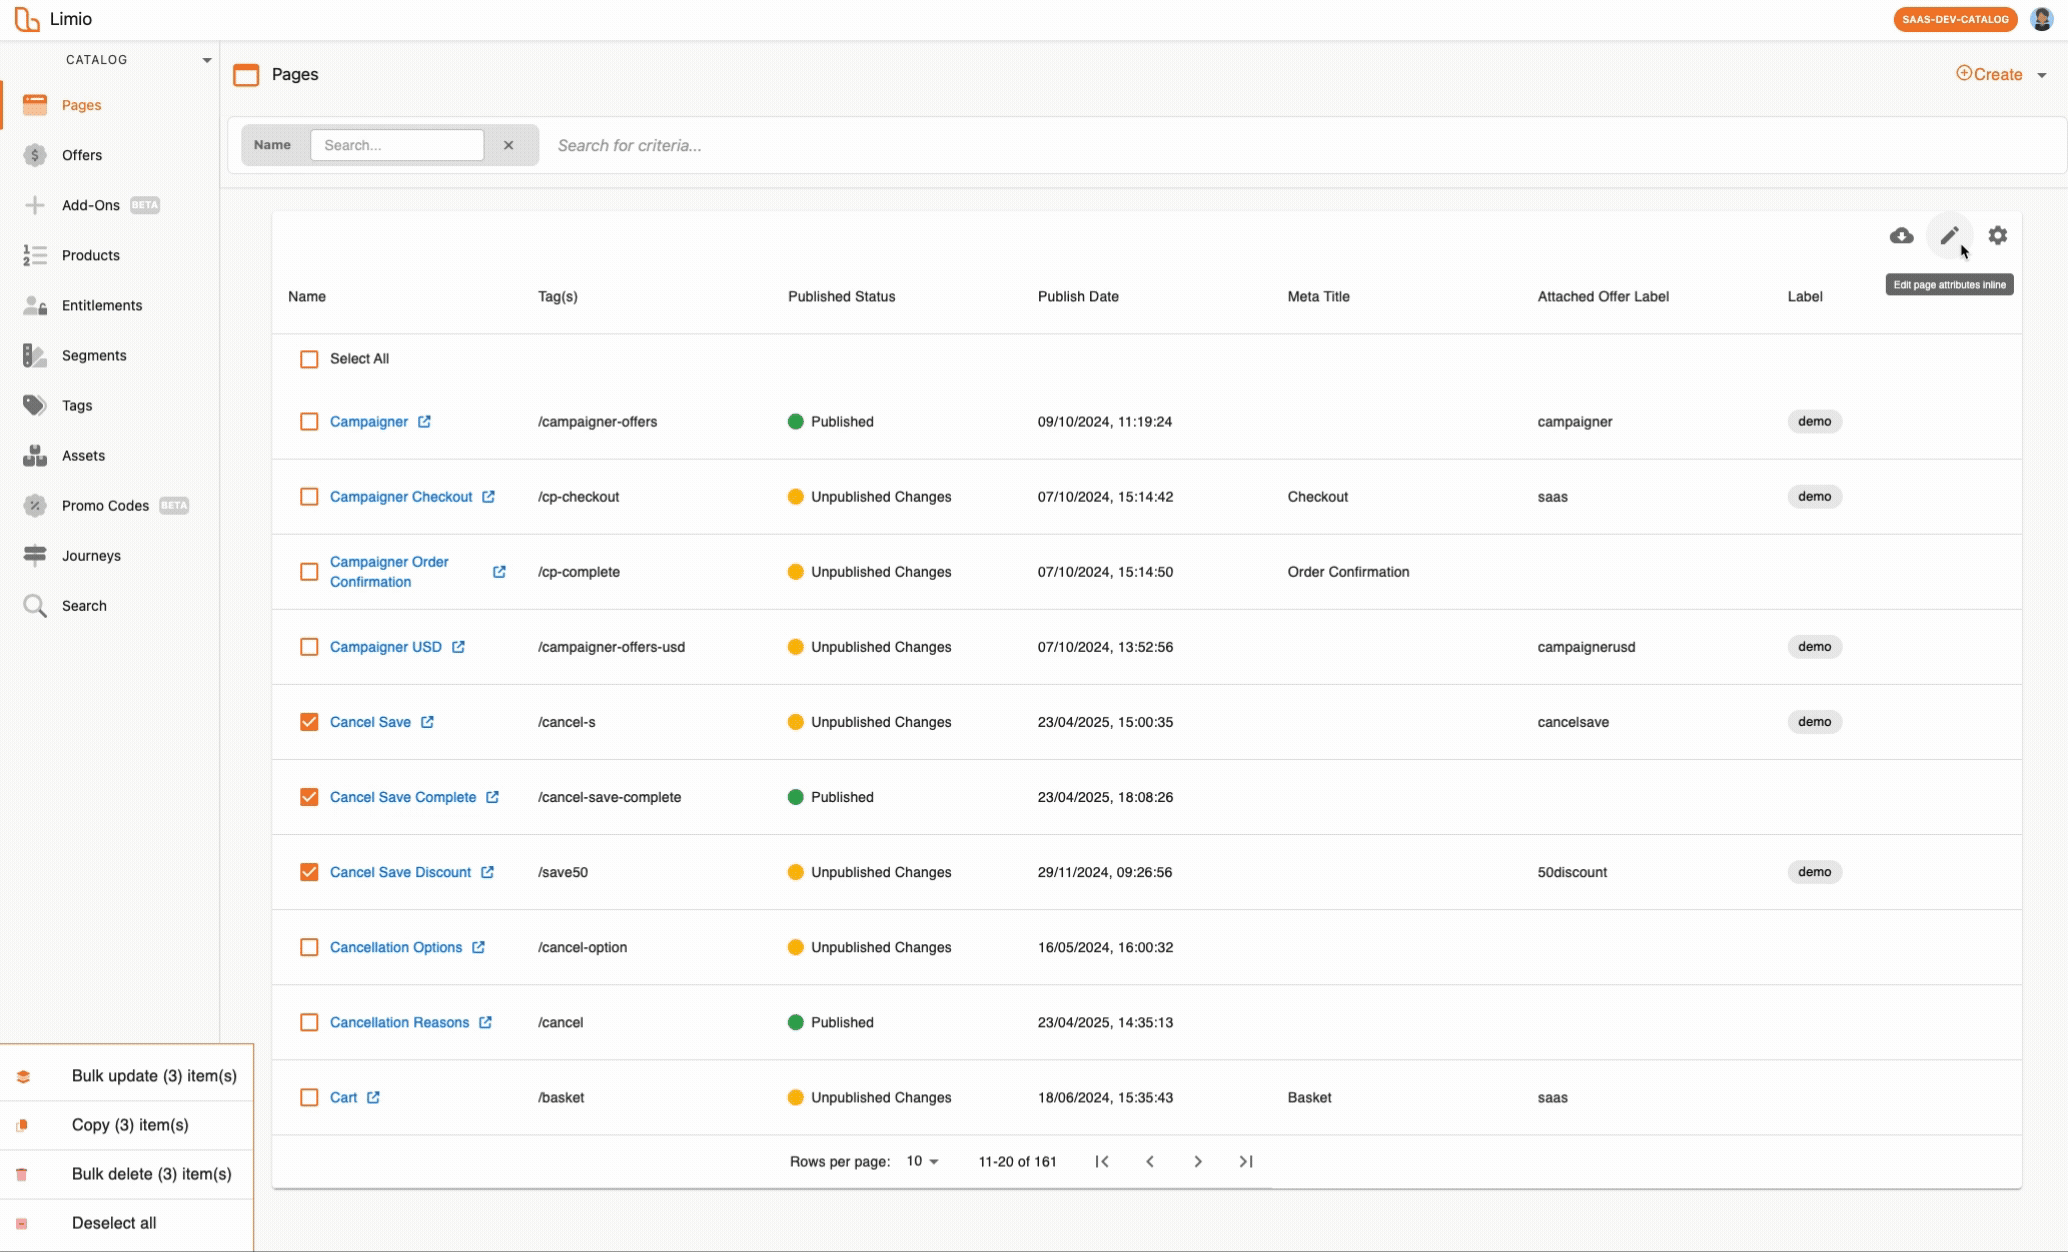Clear the Name filter with X
Image resolution: width=2068 pixels, height=1252 pixels.
pyautogui.click(x=508, y=145)
